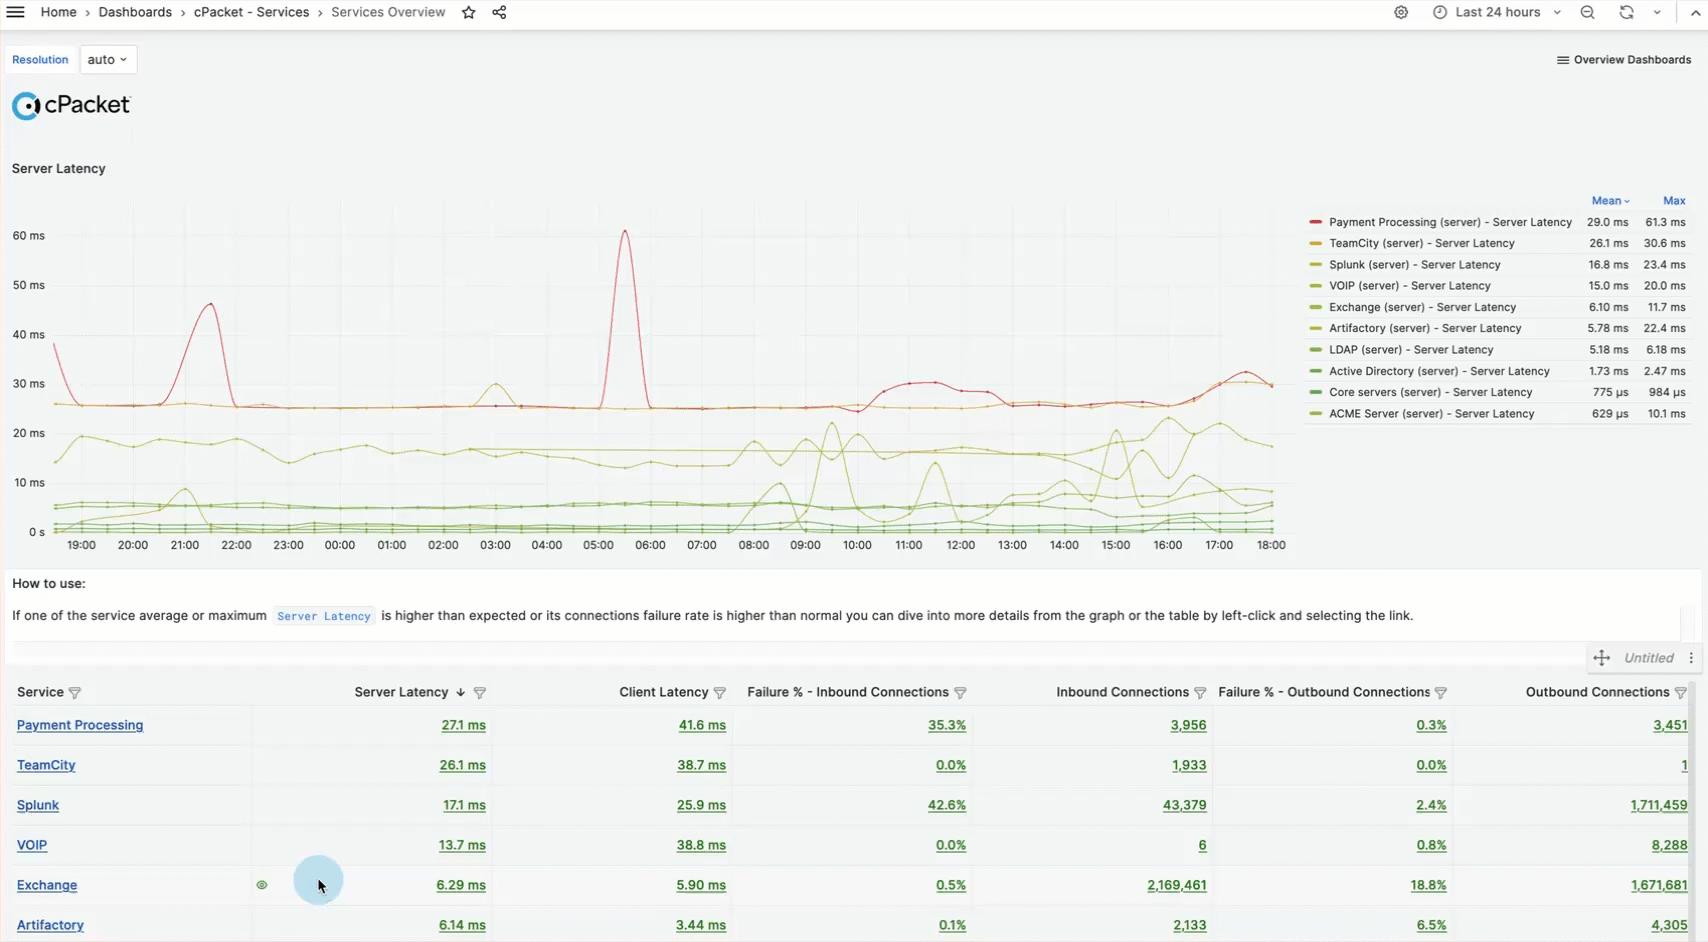Open Artifactory service link
Screen dimensions: 1708x942
click(50, 925)
